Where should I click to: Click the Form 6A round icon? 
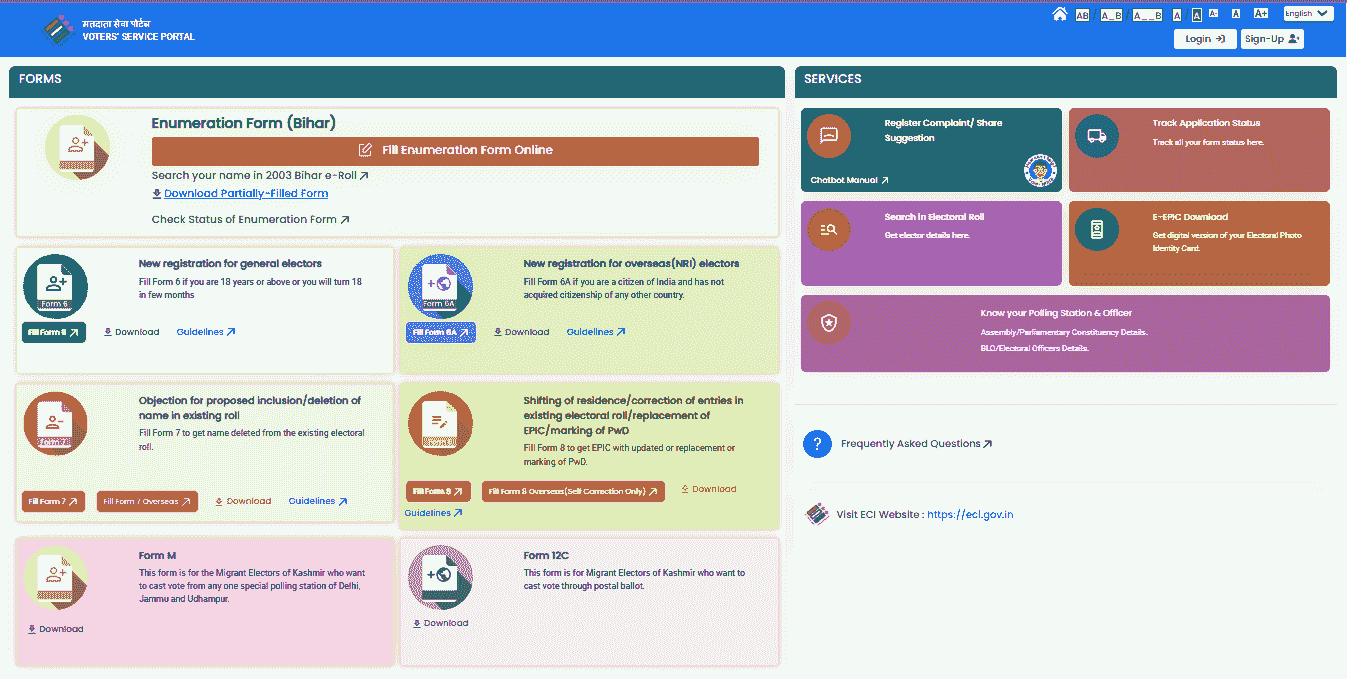pos(440,286)
